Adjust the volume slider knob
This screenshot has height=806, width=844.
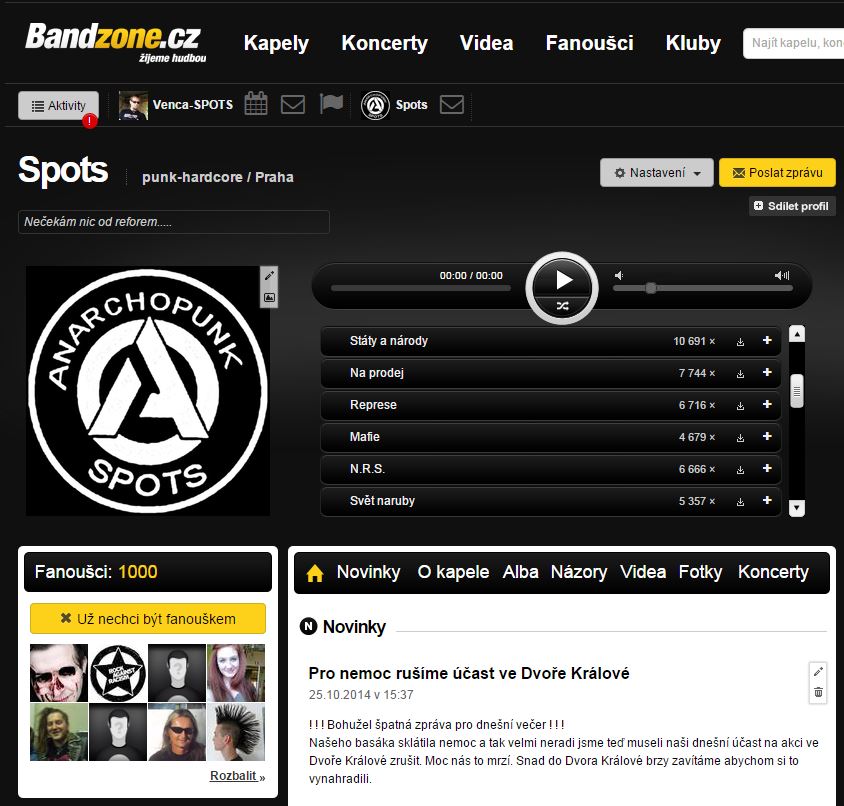[651, 288]
